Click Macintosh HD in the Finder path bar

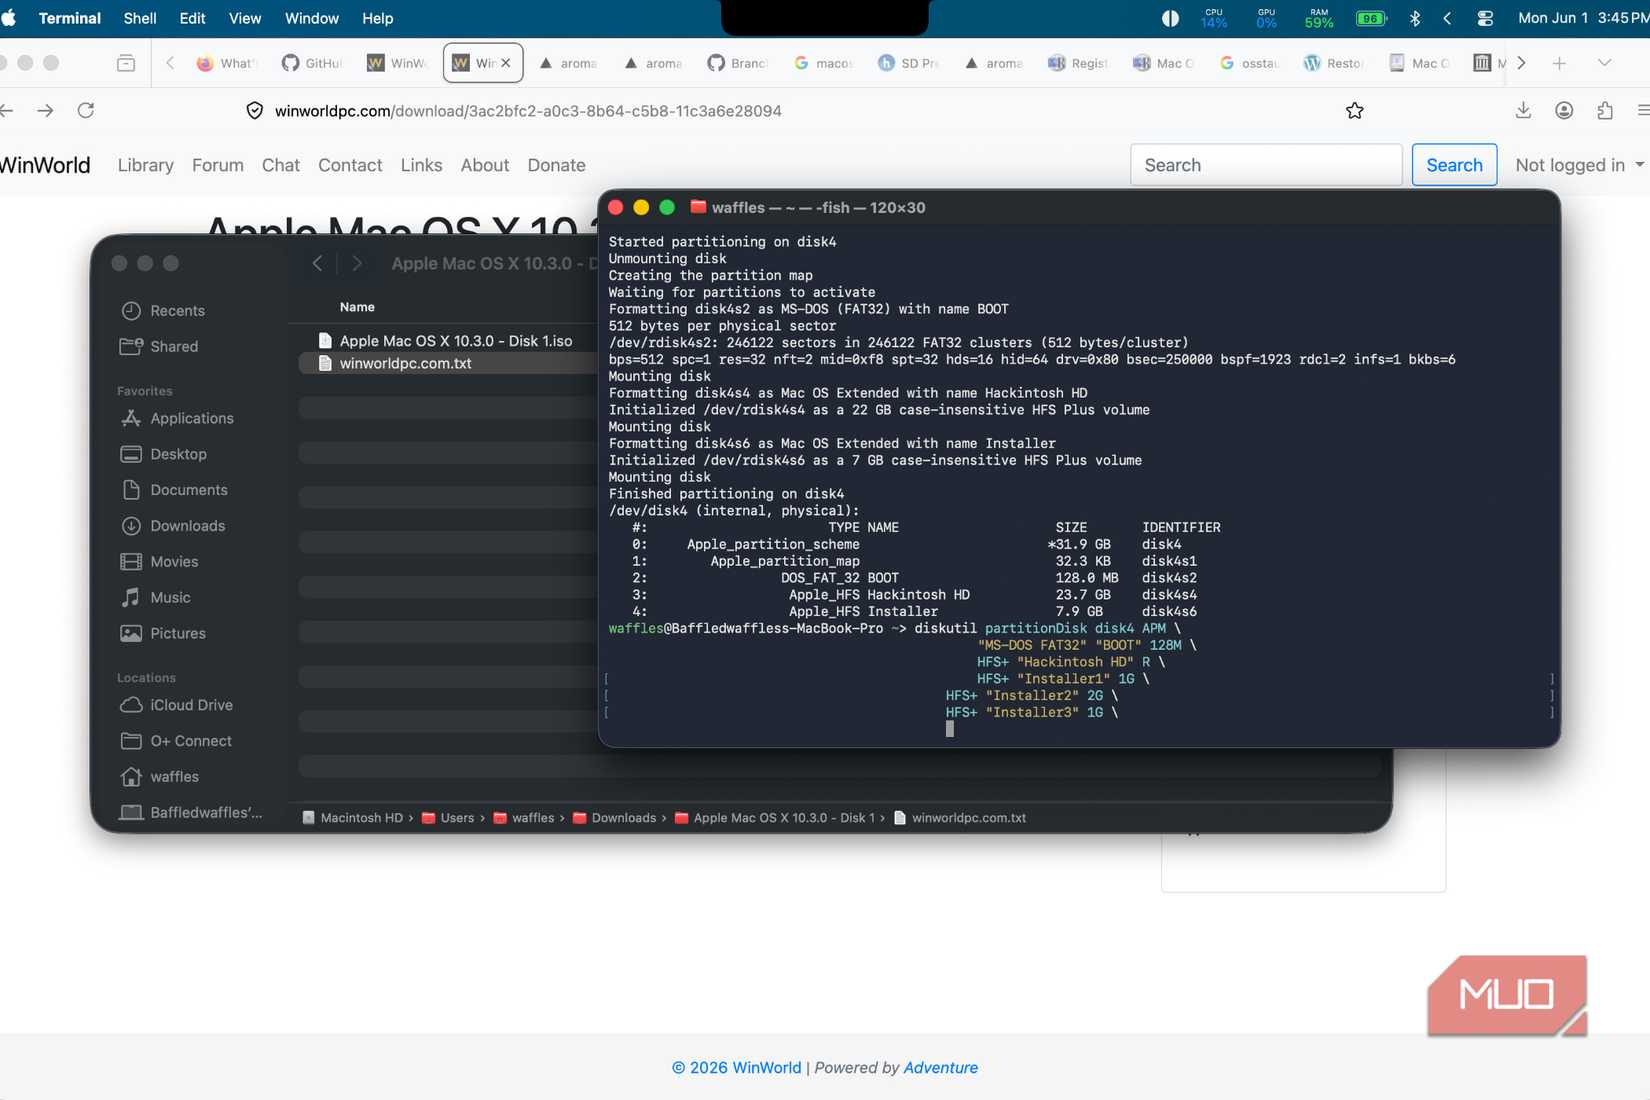click(x=352, y=818)
